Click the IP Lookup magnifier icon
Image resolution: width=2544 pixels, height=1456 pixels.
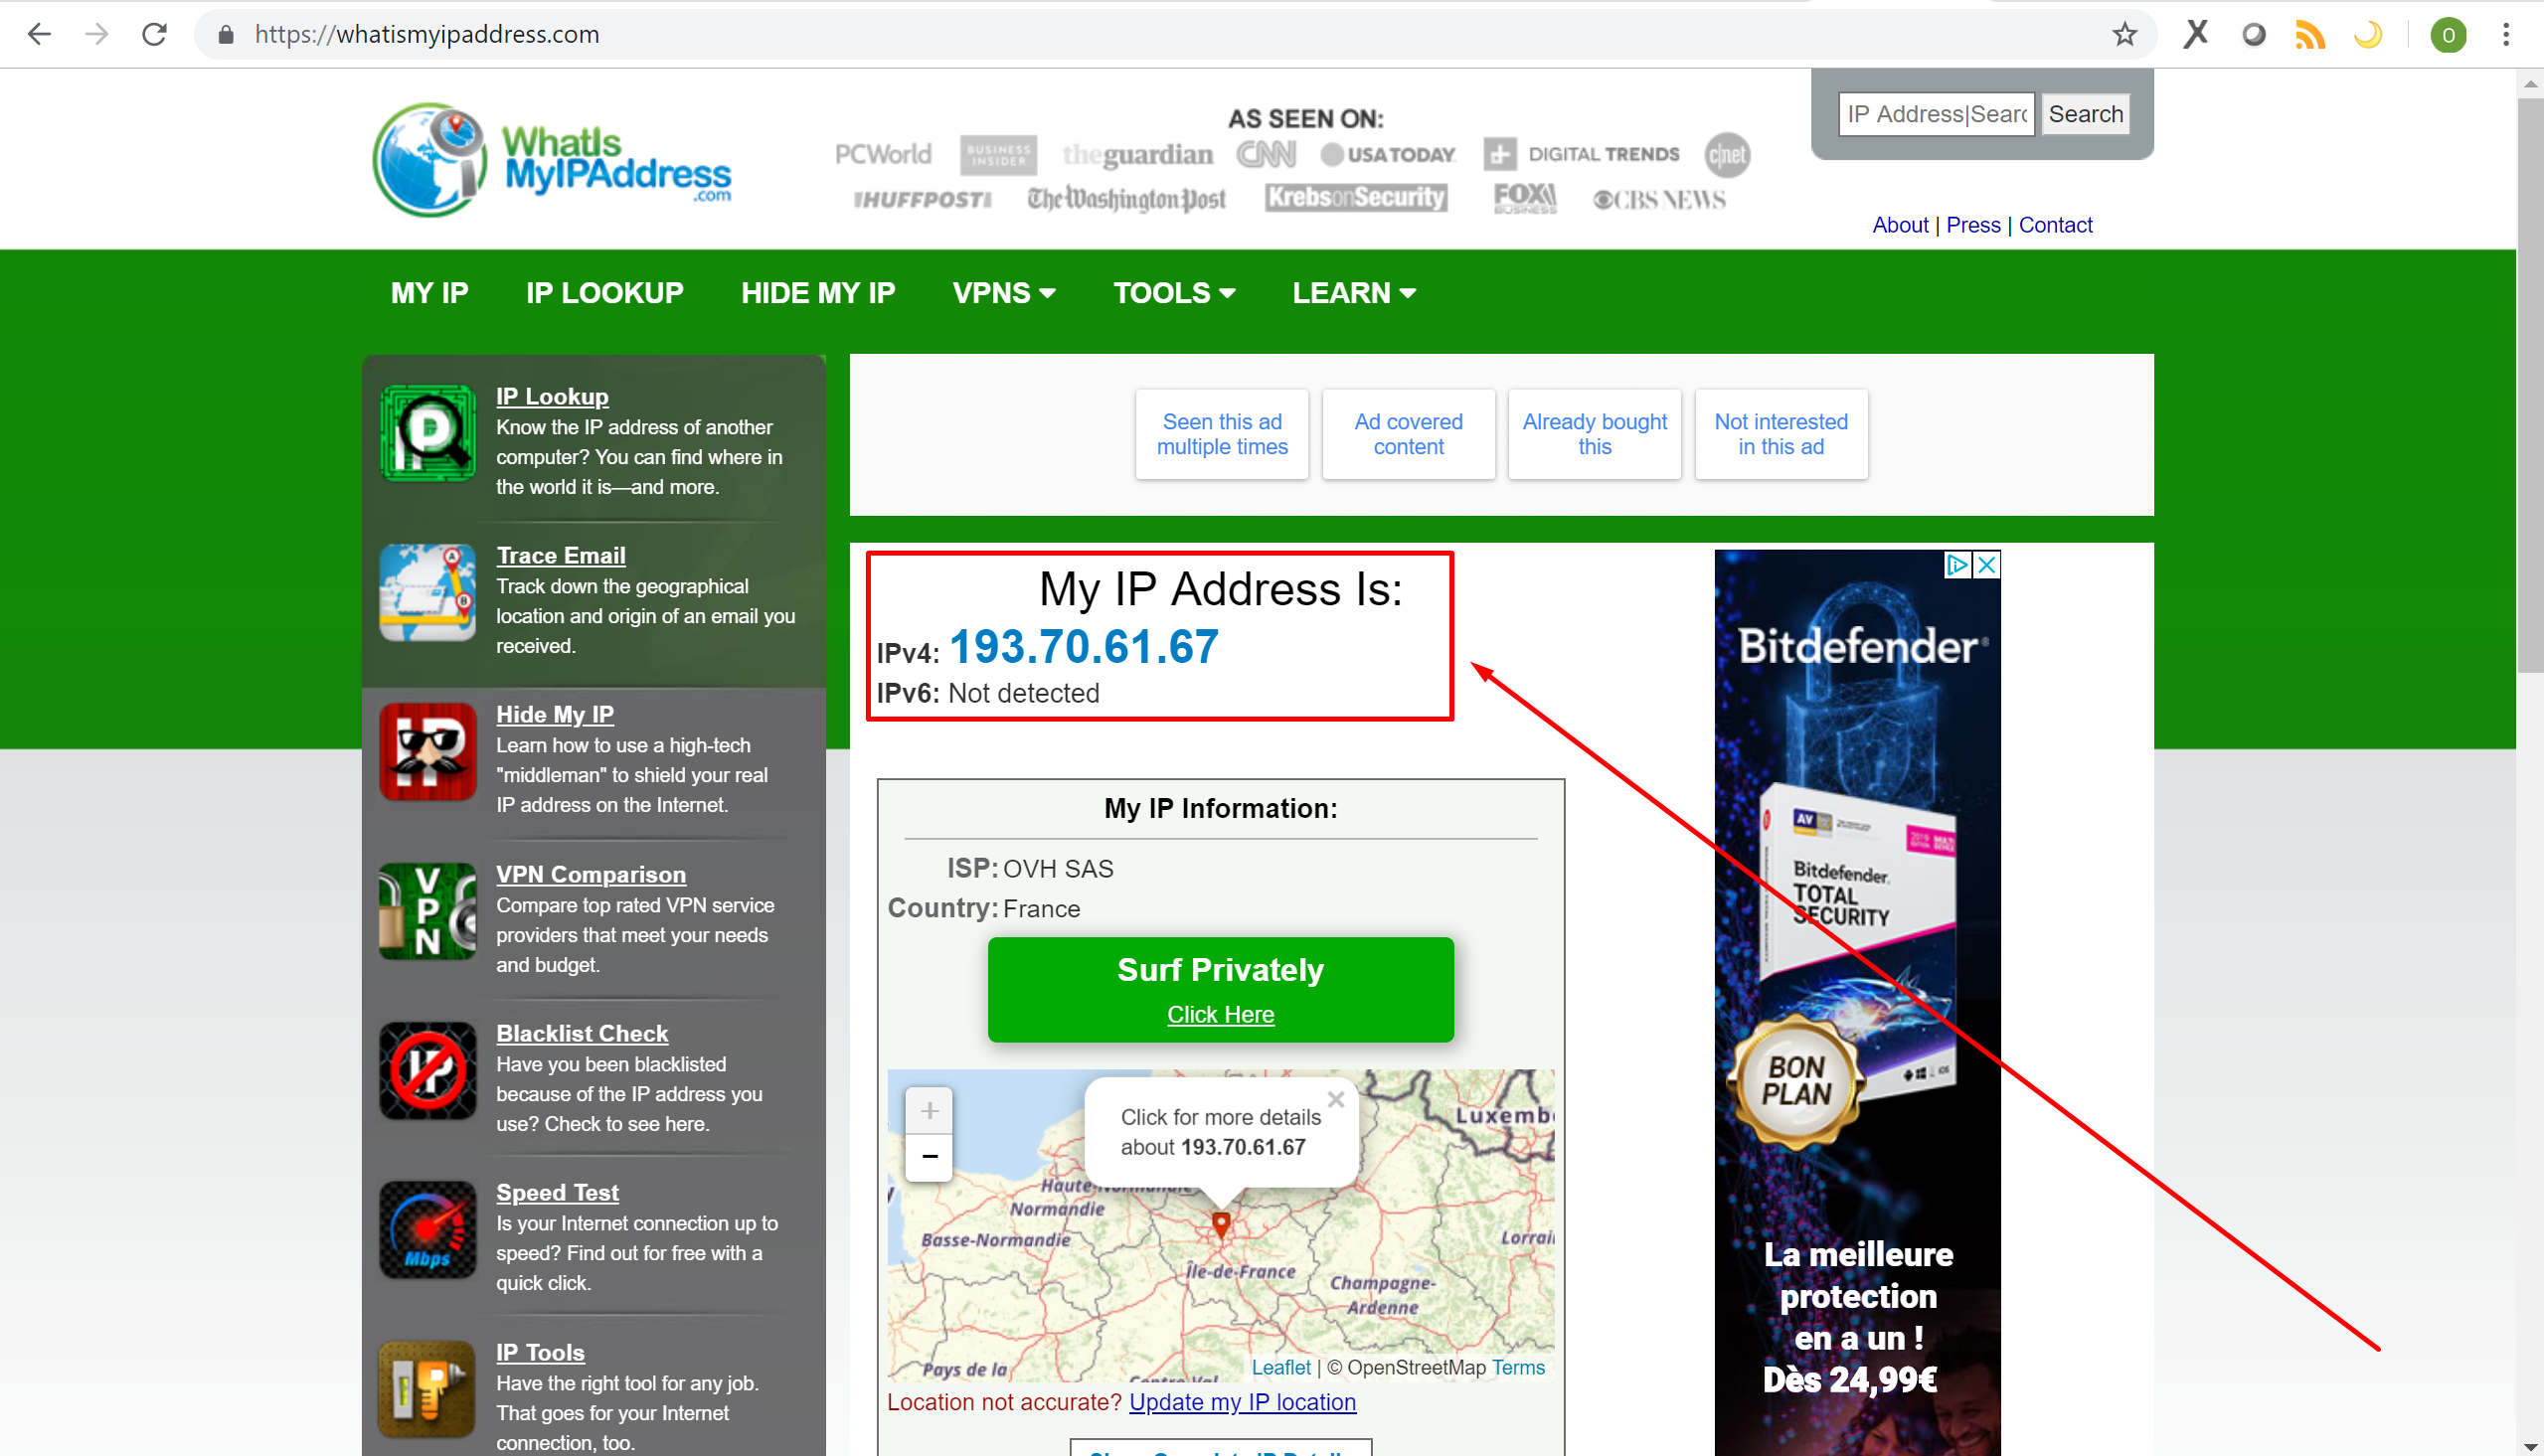[428, 433]
